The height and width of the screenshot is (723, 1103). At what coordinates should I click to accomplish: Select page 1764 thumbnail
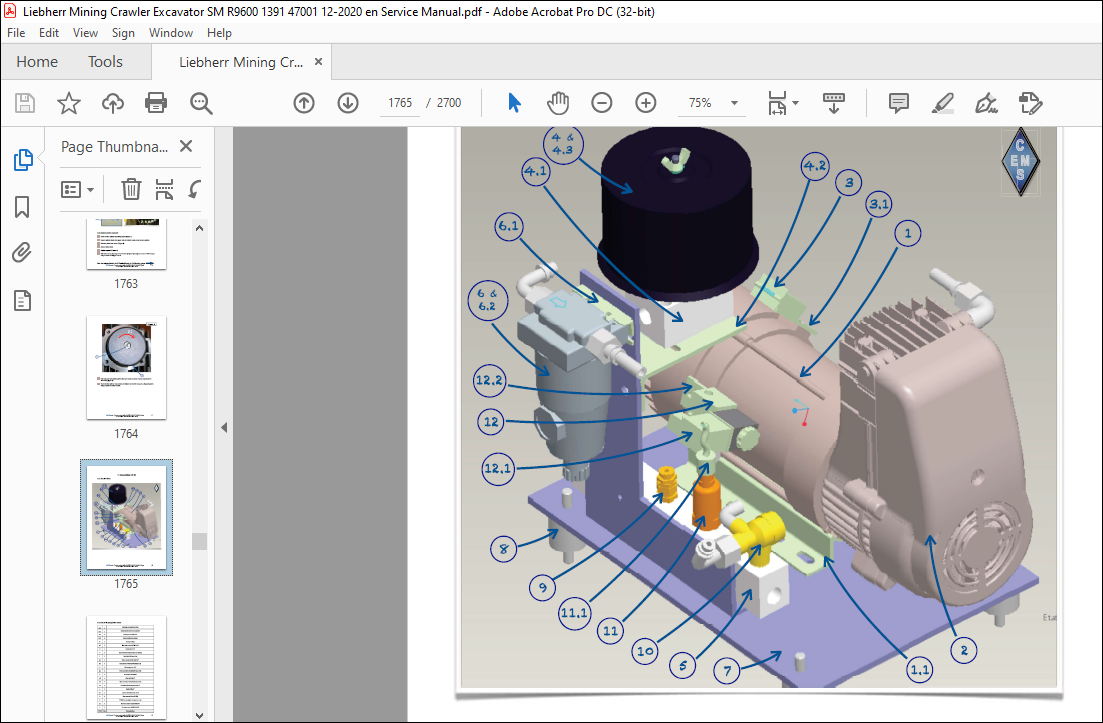click(x=126, y=368)
